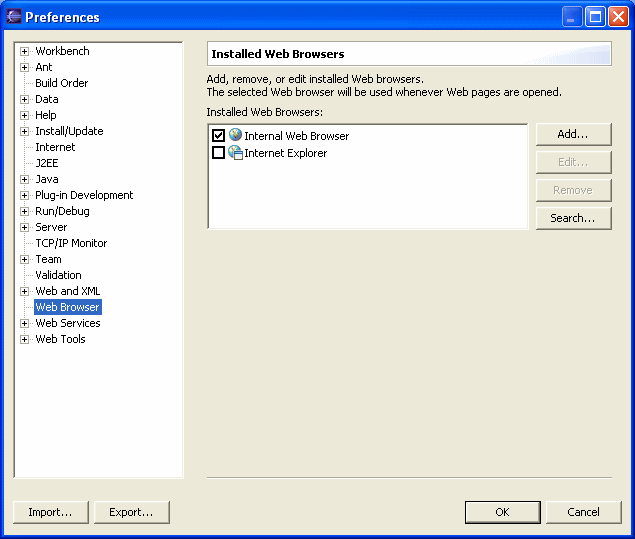635x539 pixels.
Task: Select Server in the preferences tree
Action: tap(51, 227)
